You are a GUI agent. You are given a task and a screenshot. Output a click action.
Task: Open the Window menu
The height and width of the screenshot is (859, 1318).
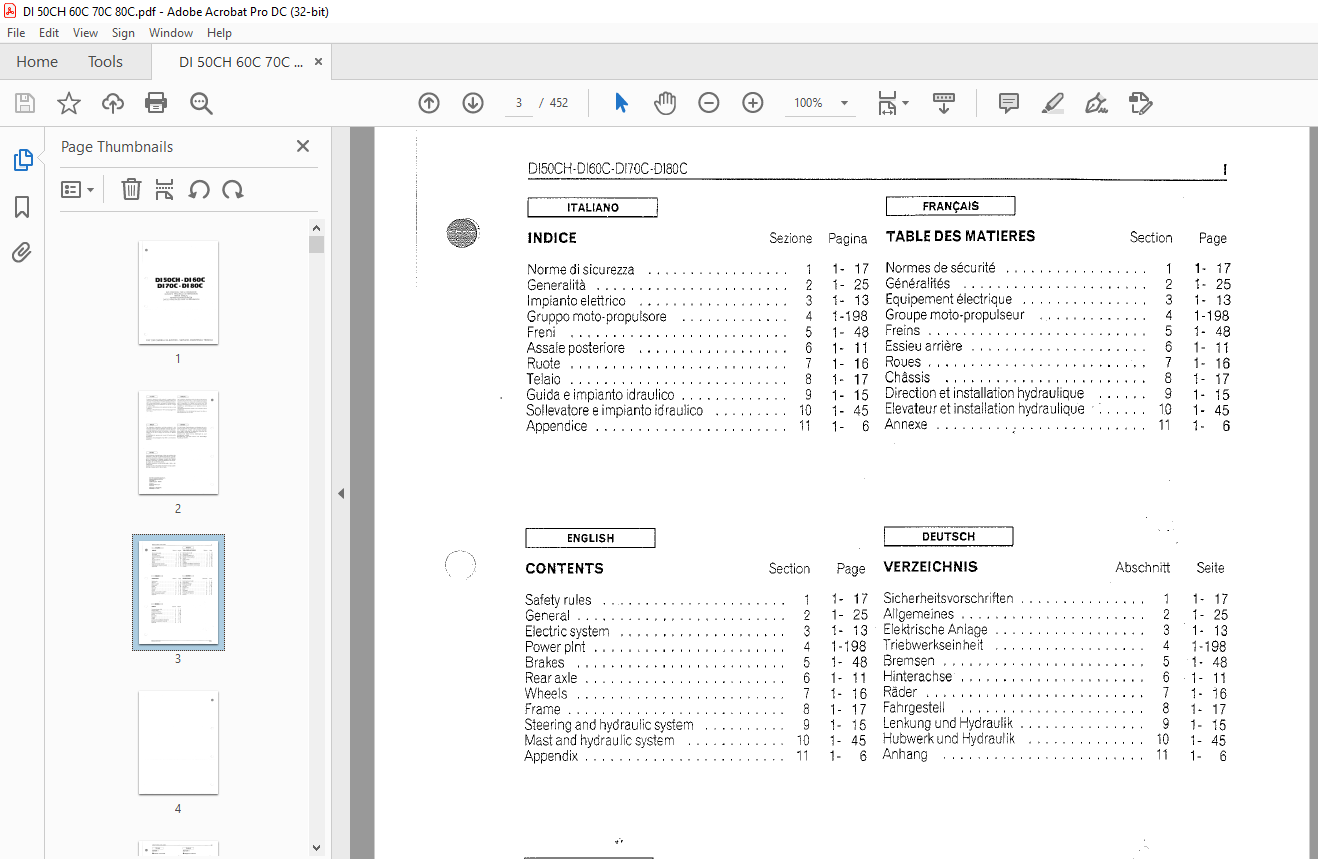pyautogui.click(x=171, y=33)
